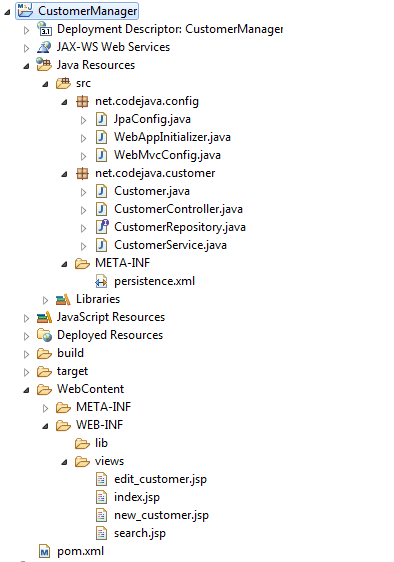Screen dimensions: 394x562
Task: Click the Deployment Descriptor icon
Action: coord(44,29)
